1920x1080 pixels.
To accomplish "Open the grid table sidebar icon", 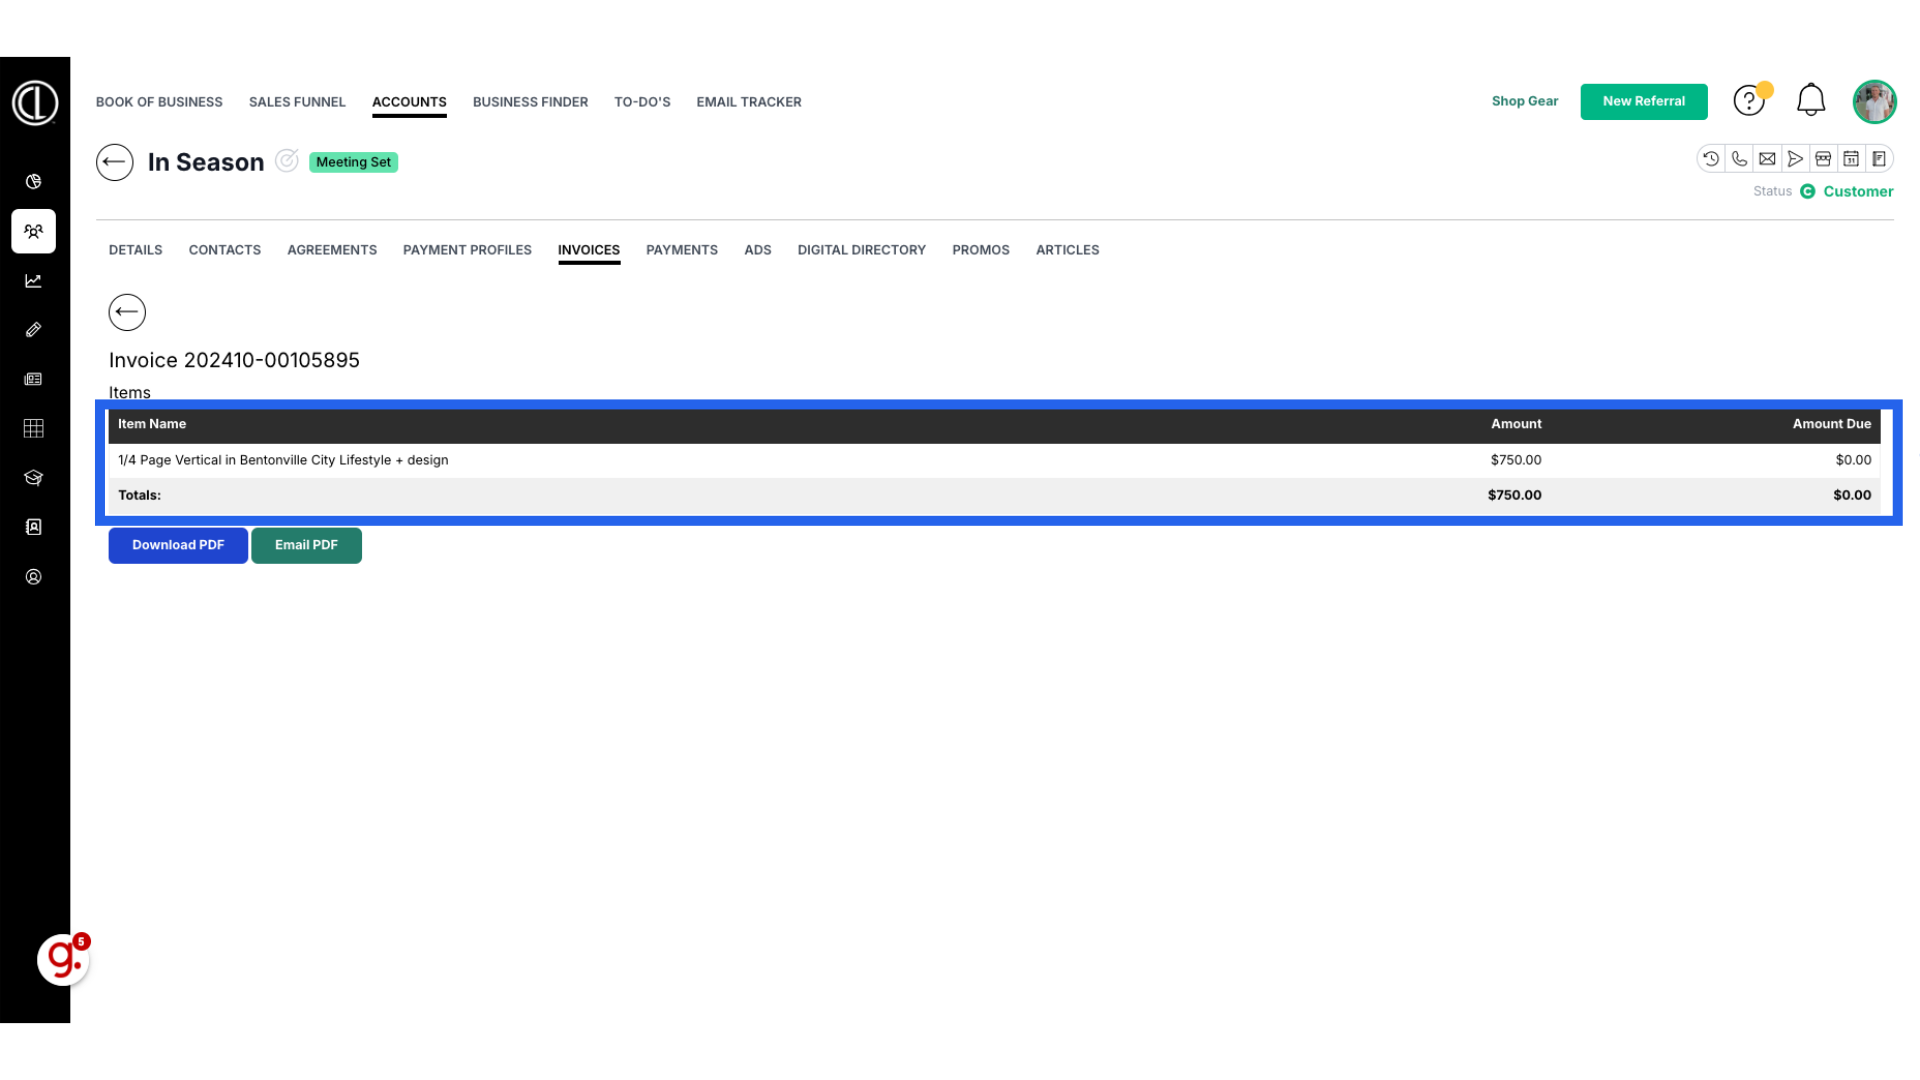I will pyautogui.click(x=34, y=428).
